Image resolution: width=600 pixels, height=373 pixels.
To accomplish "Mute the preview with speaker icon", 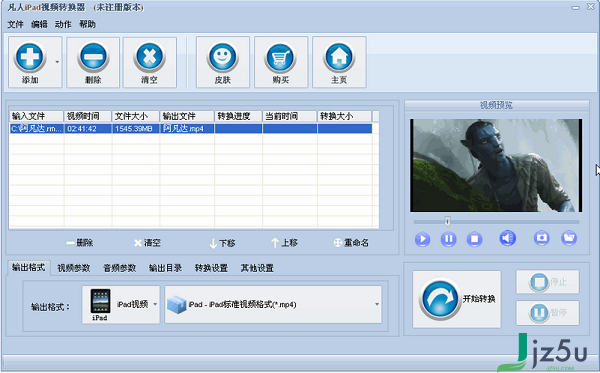I will pos(508,238).
